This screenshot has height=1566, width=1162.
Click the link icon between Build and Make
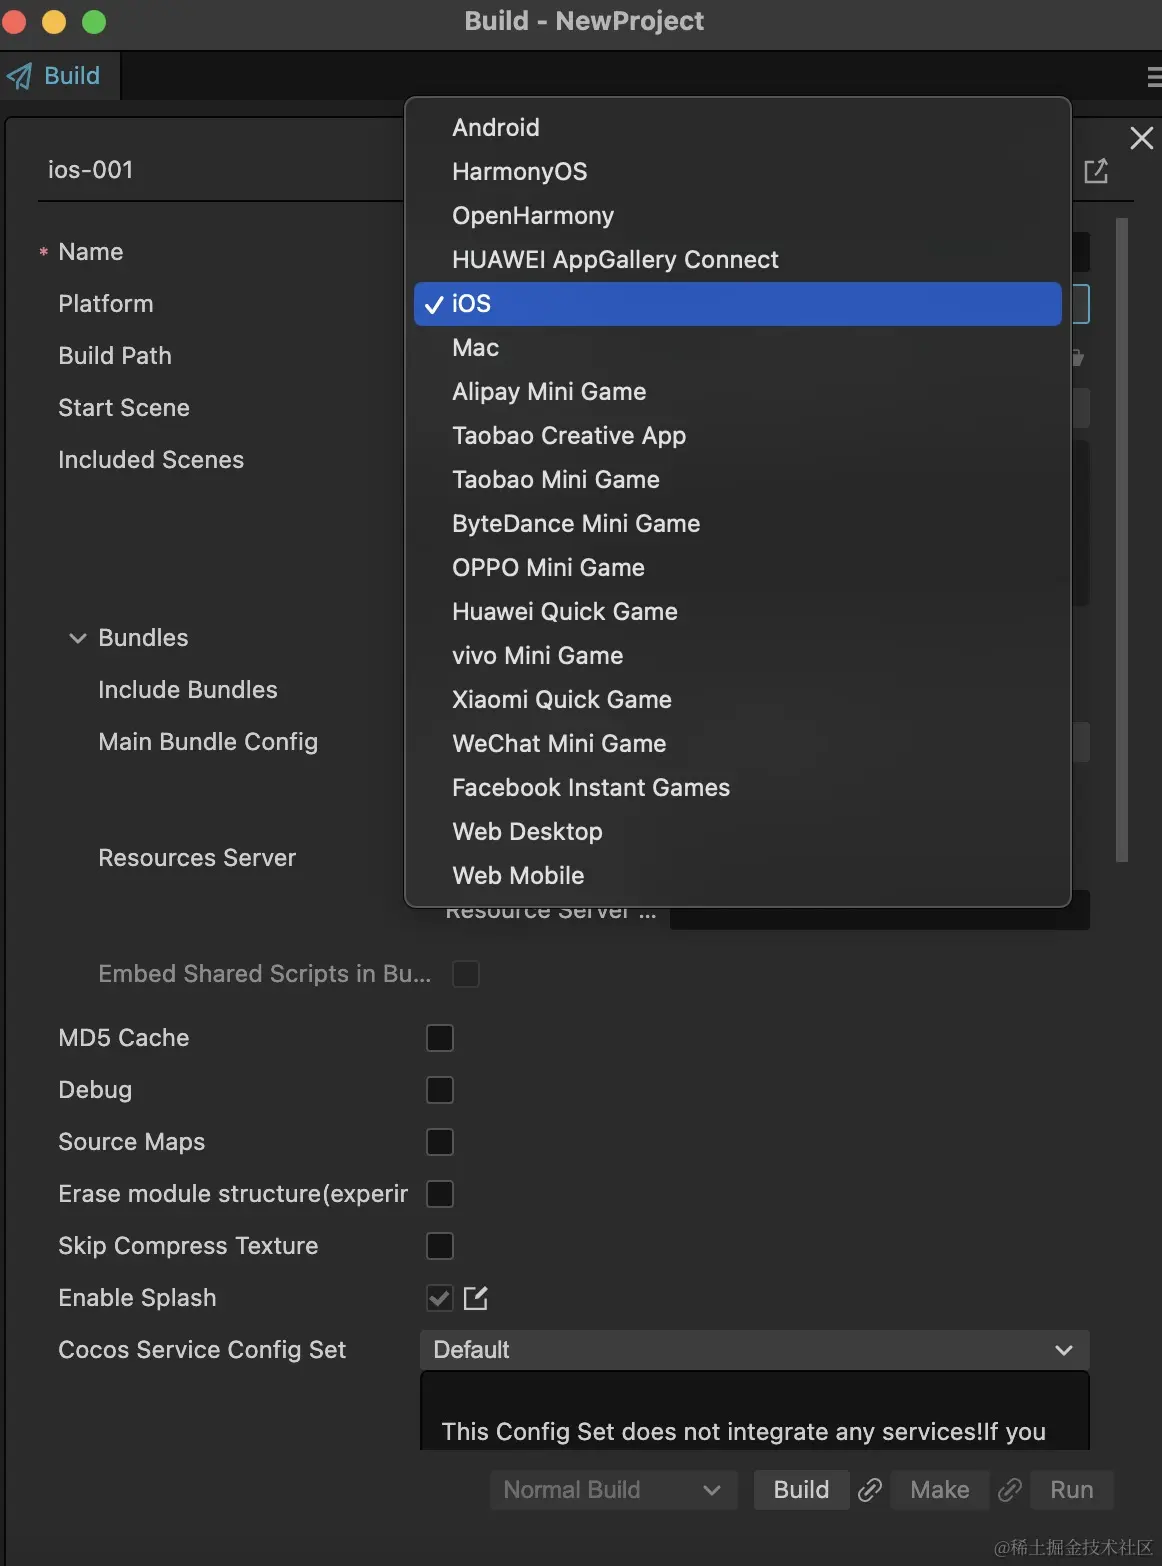tap(870, 1490)
